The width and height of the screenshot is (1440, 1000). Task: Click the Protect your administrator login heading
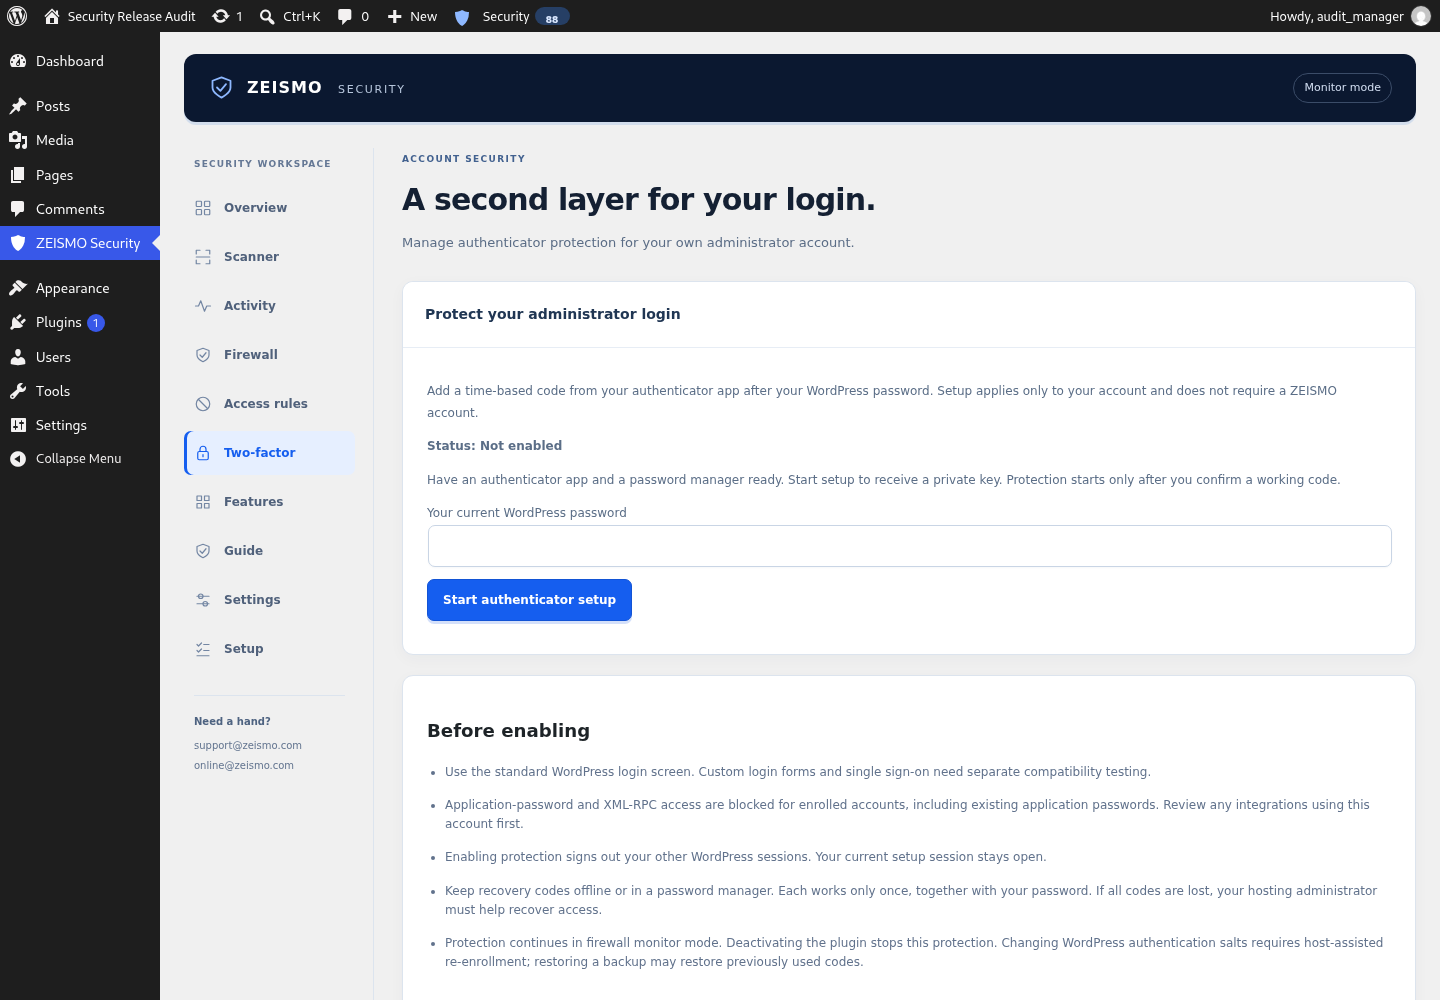point(553,314)
